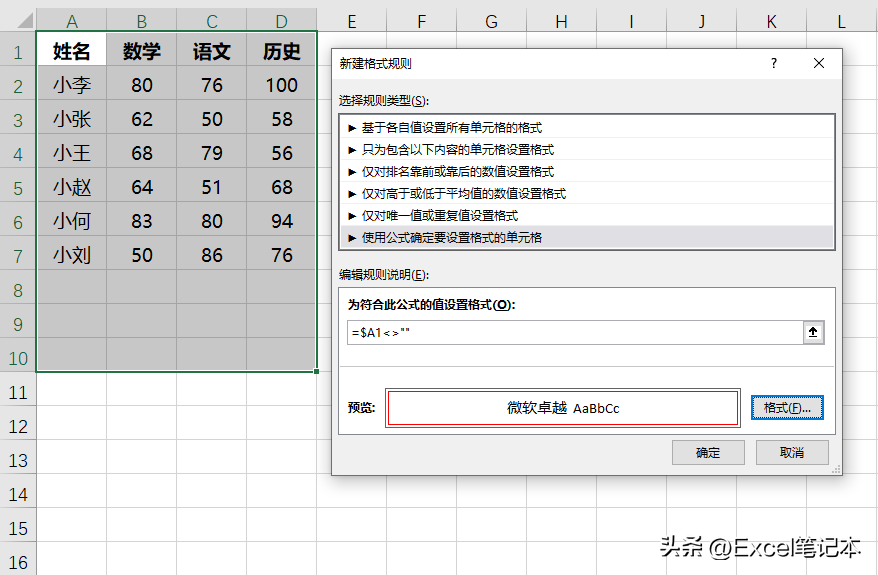Select column H header
Image resolution: width=878 pixels, height=575 pixels.
coord(562,21)
